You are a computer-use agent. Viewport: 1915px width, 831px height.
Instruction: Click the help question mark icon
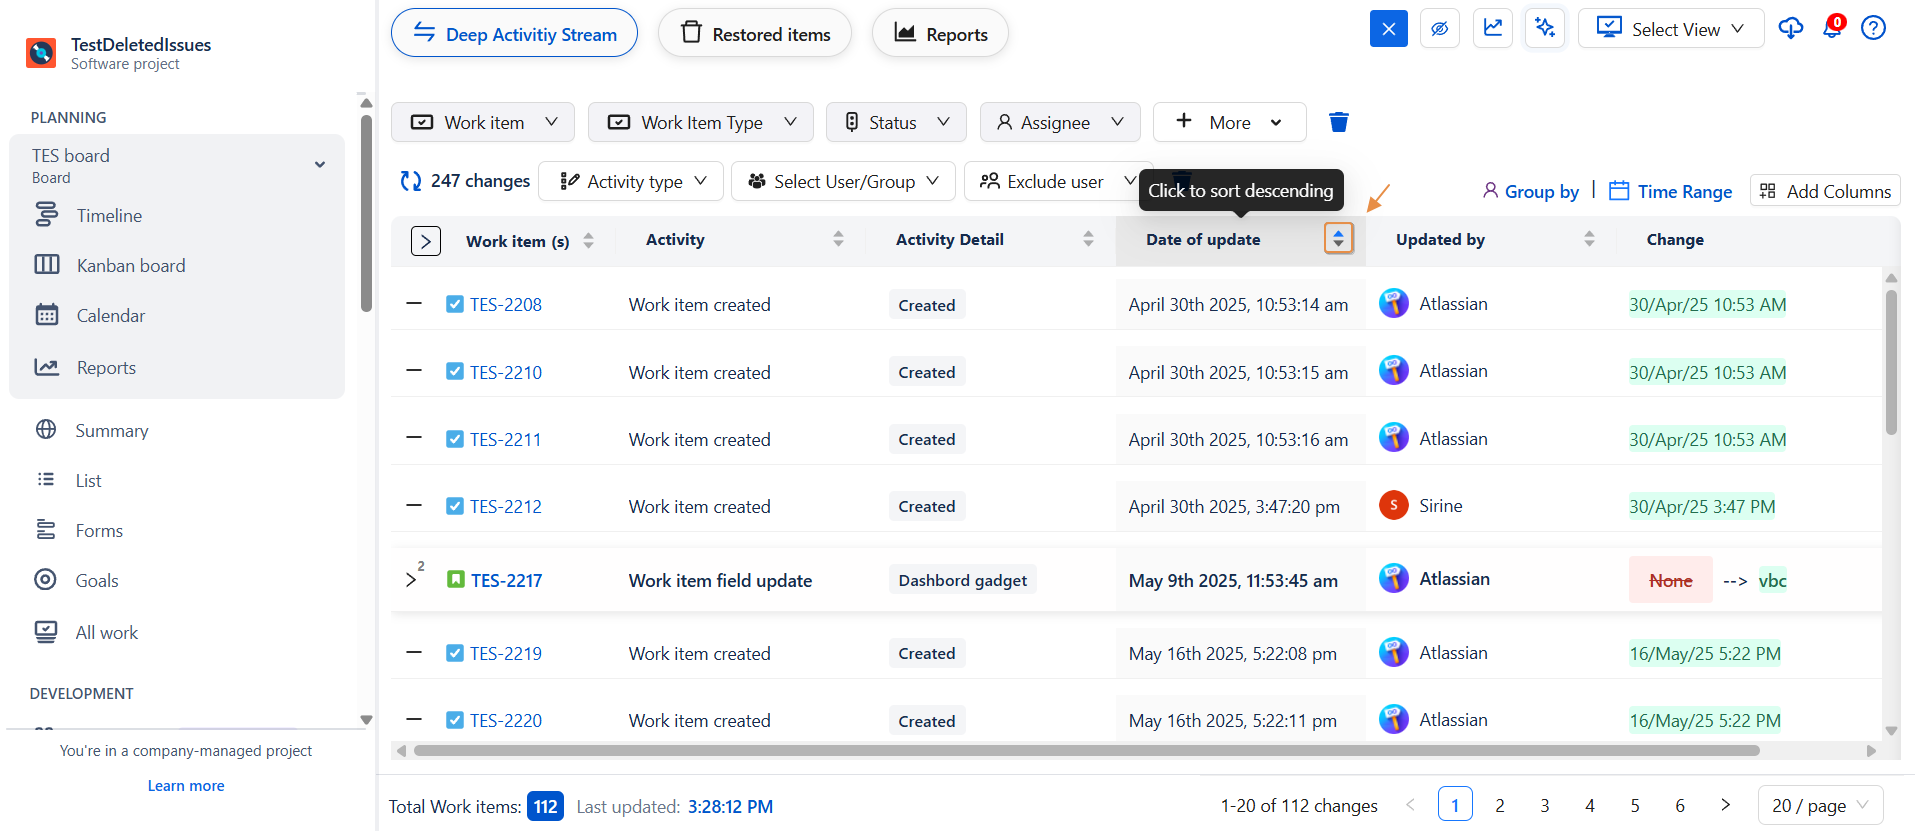1873,28
